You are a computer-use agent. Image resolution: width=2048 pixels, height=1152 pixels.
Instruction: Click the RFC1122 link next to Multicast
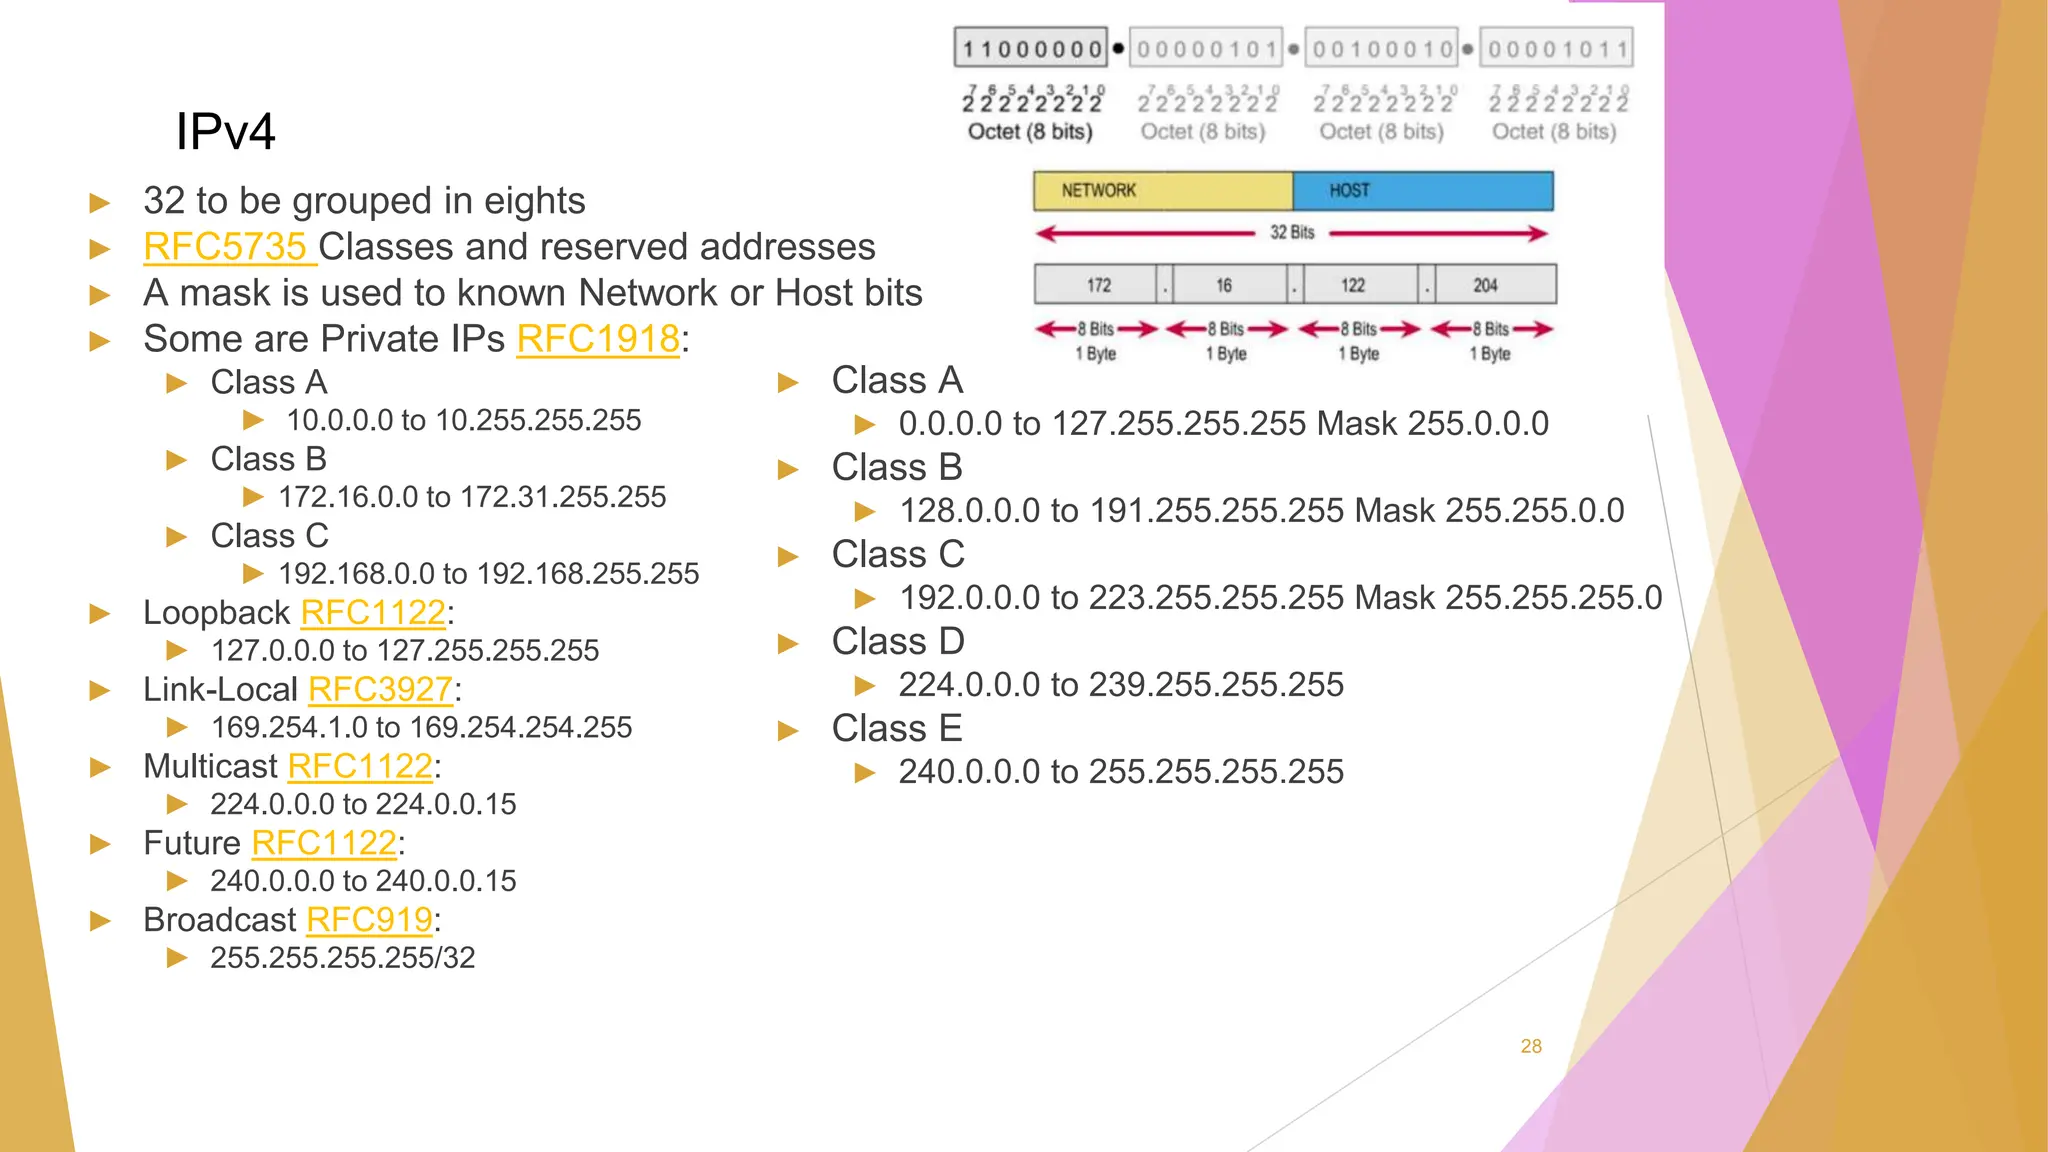pyautogui.click(x=360, y=766)
